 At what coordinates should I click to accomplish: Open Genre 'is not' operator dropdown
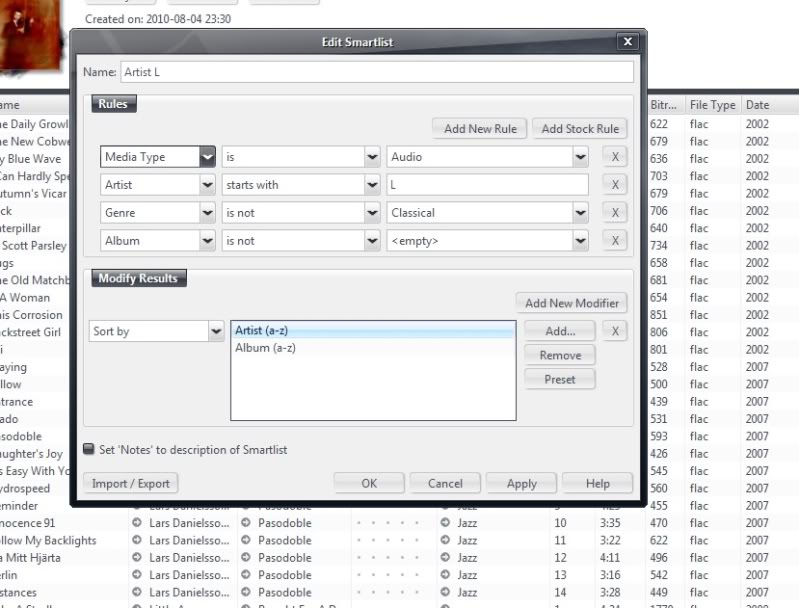pyautogui.click(x=372, y=213)
